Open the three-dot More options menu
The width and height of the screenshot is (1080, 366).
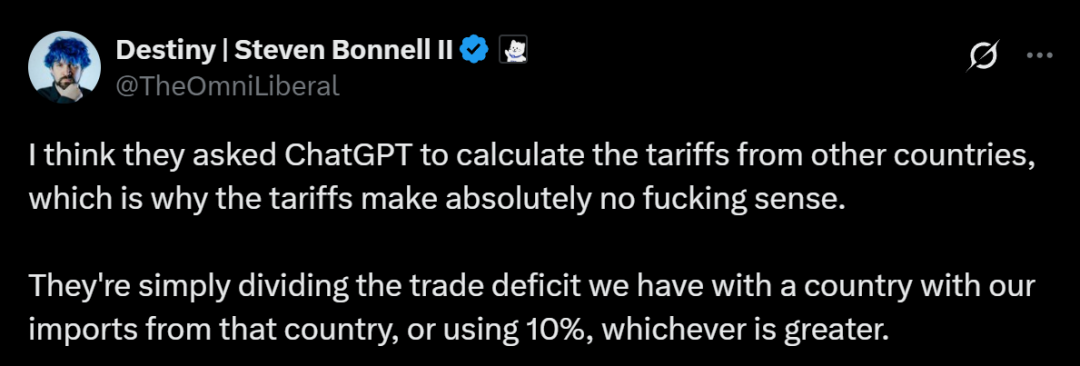click(1039, 55)
